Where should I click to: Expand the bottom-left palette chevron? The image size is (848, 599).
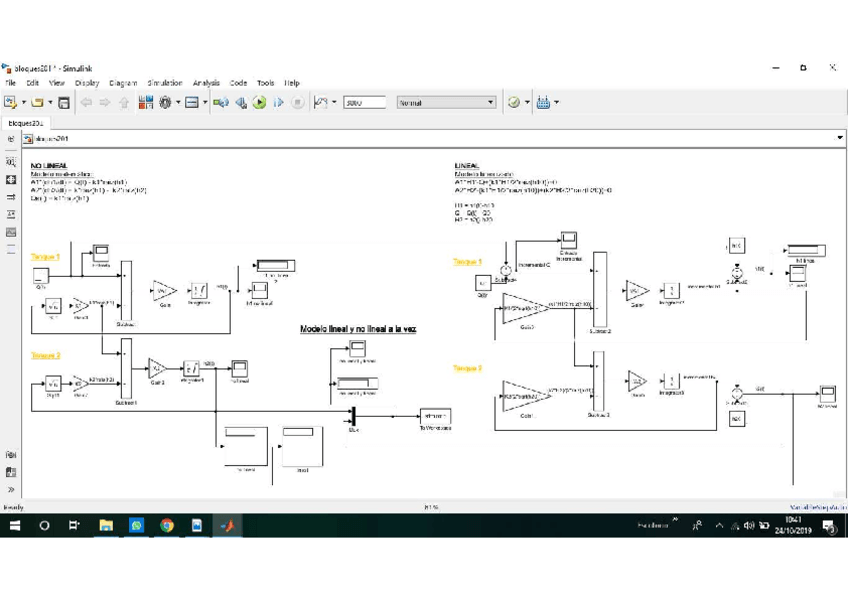(x=11, y=489)
